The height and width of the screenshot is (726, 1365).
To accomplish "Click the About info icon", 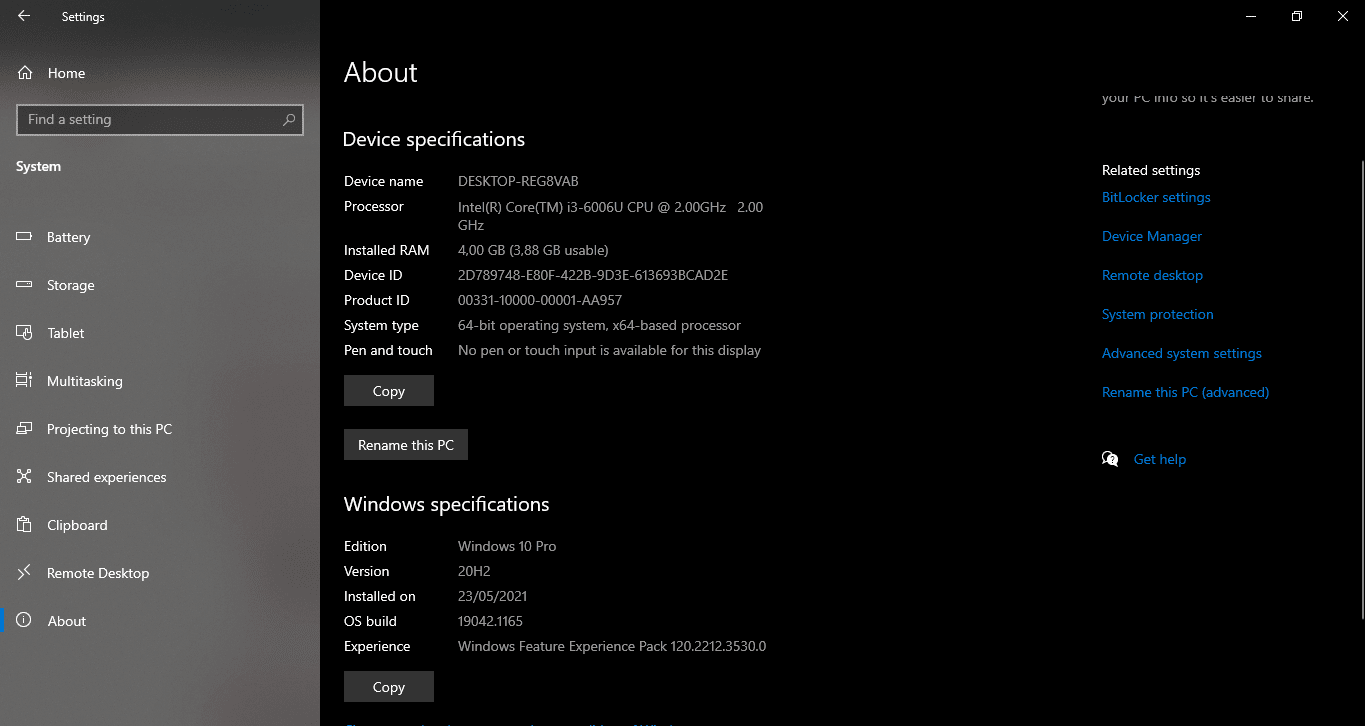I will click(25, 621).
